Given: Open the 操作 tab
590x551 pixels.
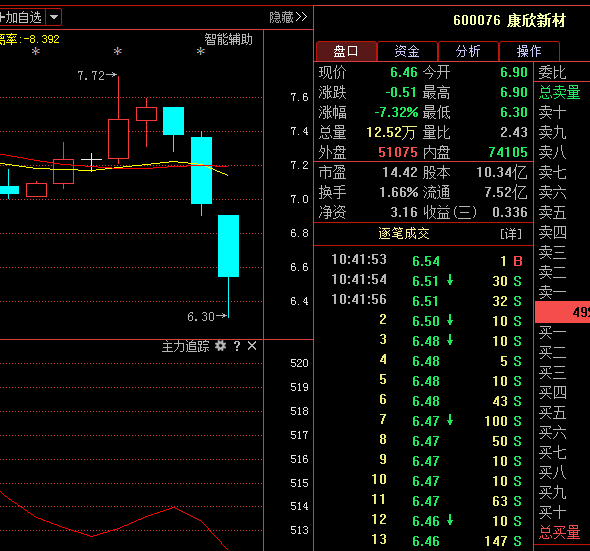Looking at the screenshot, I should 529,51.
